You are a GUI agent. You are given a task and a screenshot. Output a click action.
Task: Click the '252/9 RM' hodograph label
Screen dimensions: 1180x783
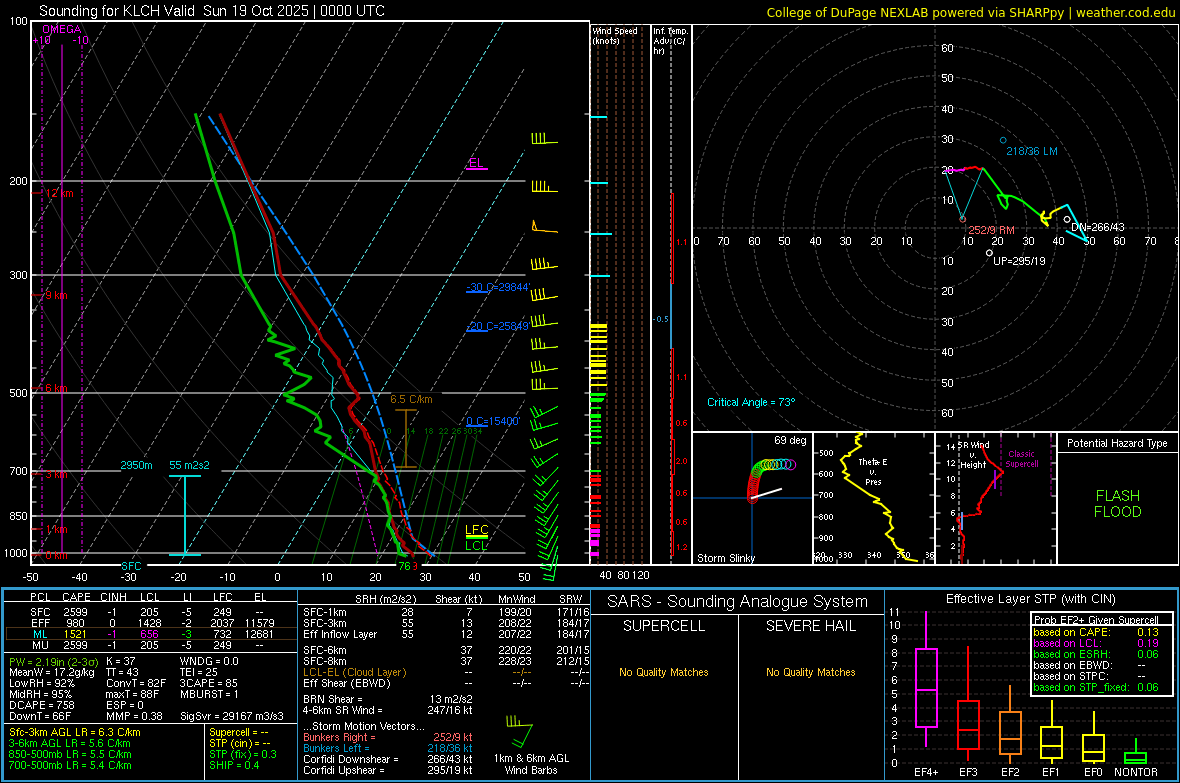point(991,230)
